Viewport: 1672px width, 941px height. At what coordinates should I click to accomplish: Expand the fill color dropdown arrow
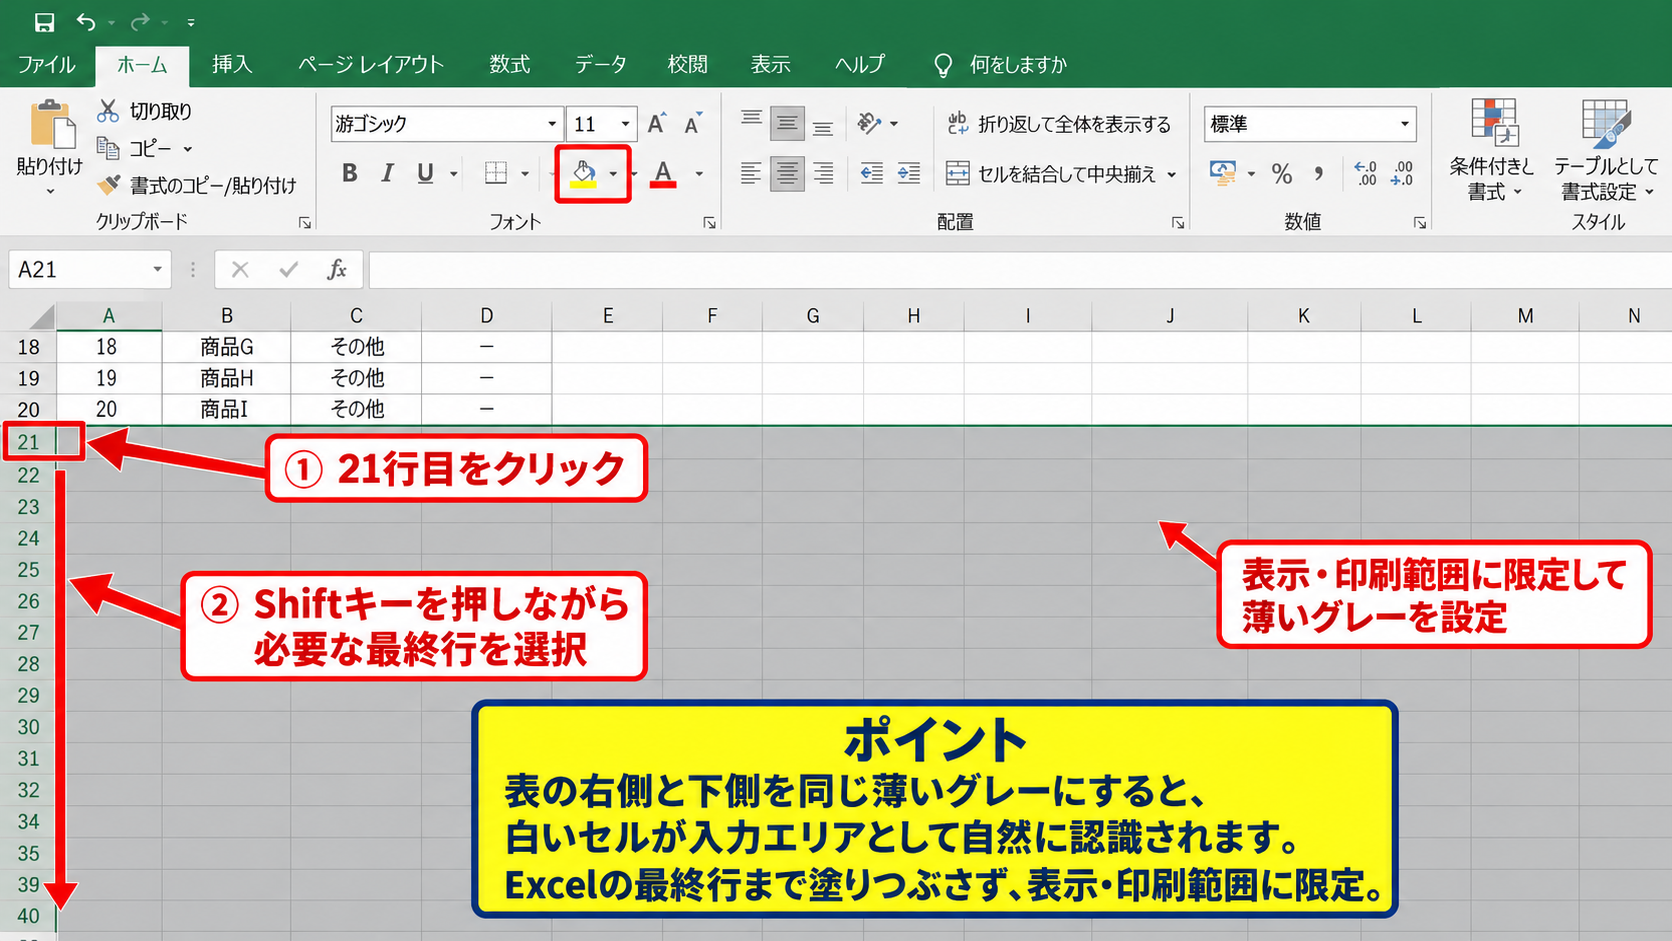point(613,174)
